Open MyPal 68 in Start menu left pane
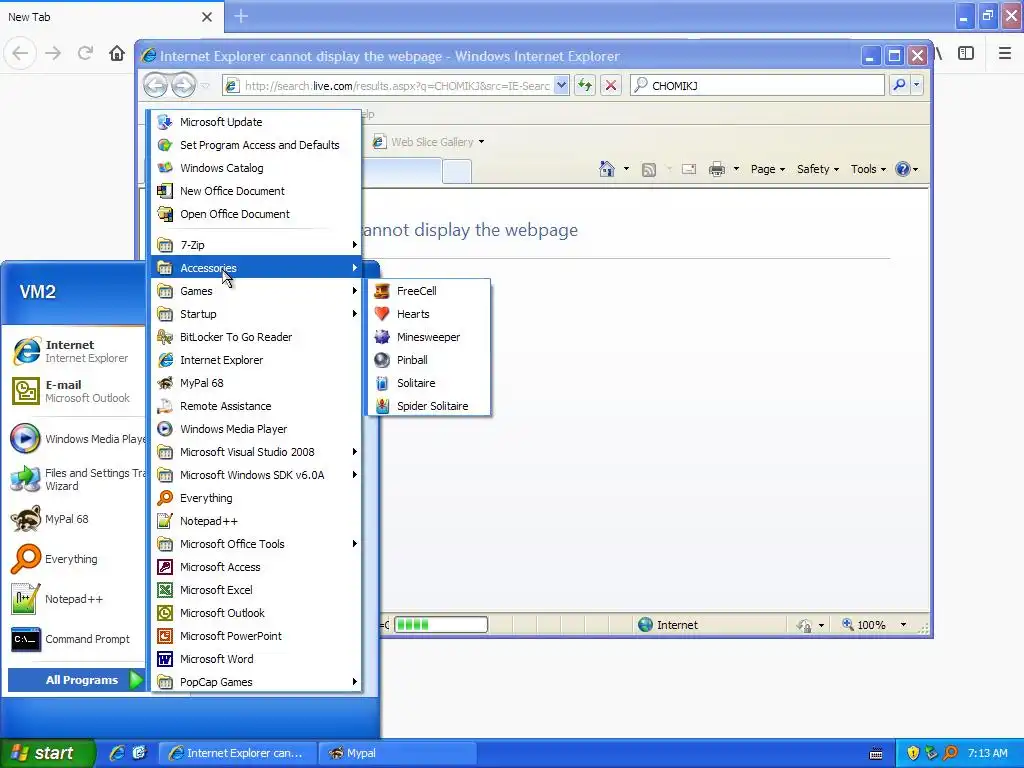The width and height of the screenshot is (1024, 768). (75, 519)
